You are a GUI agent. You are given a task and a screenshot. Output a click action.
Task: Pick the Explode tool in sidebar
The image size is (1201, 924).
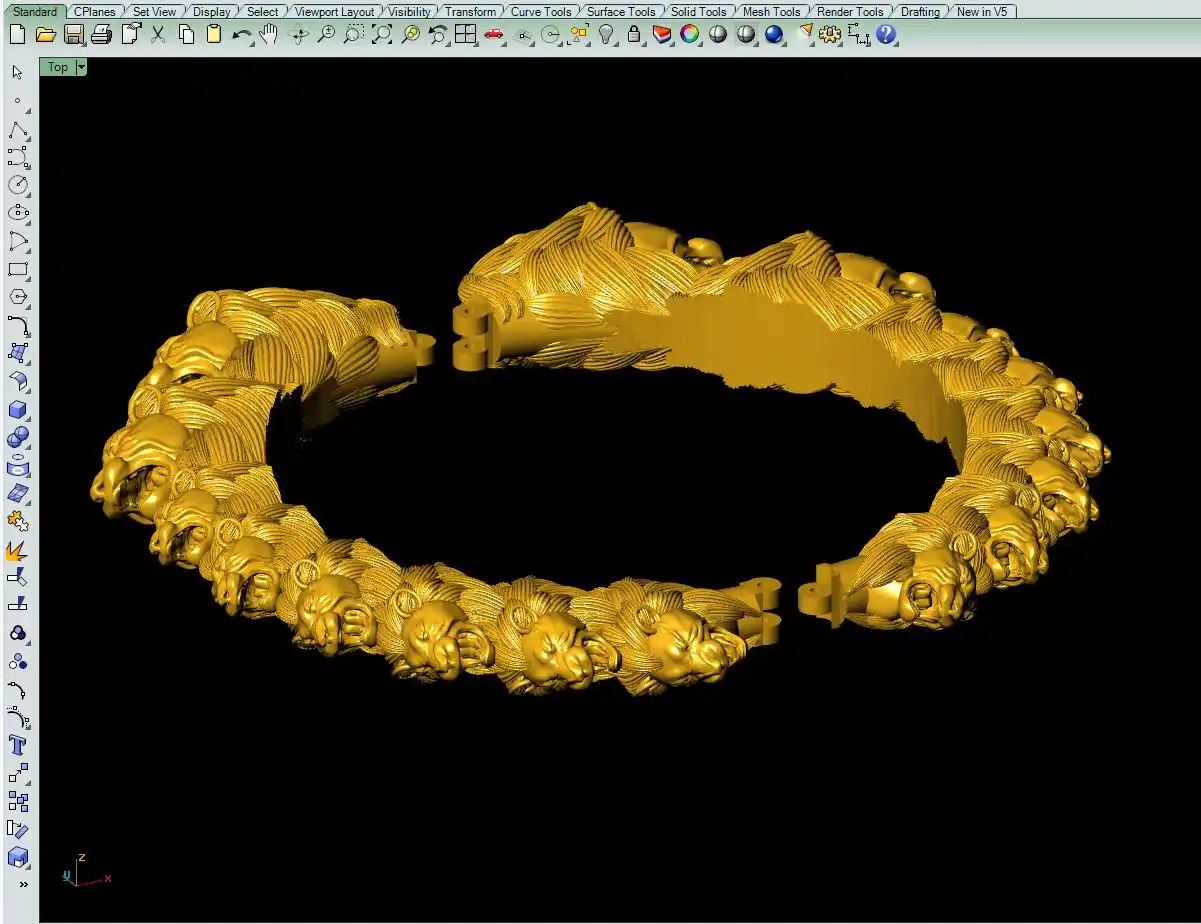click(18, 550)
